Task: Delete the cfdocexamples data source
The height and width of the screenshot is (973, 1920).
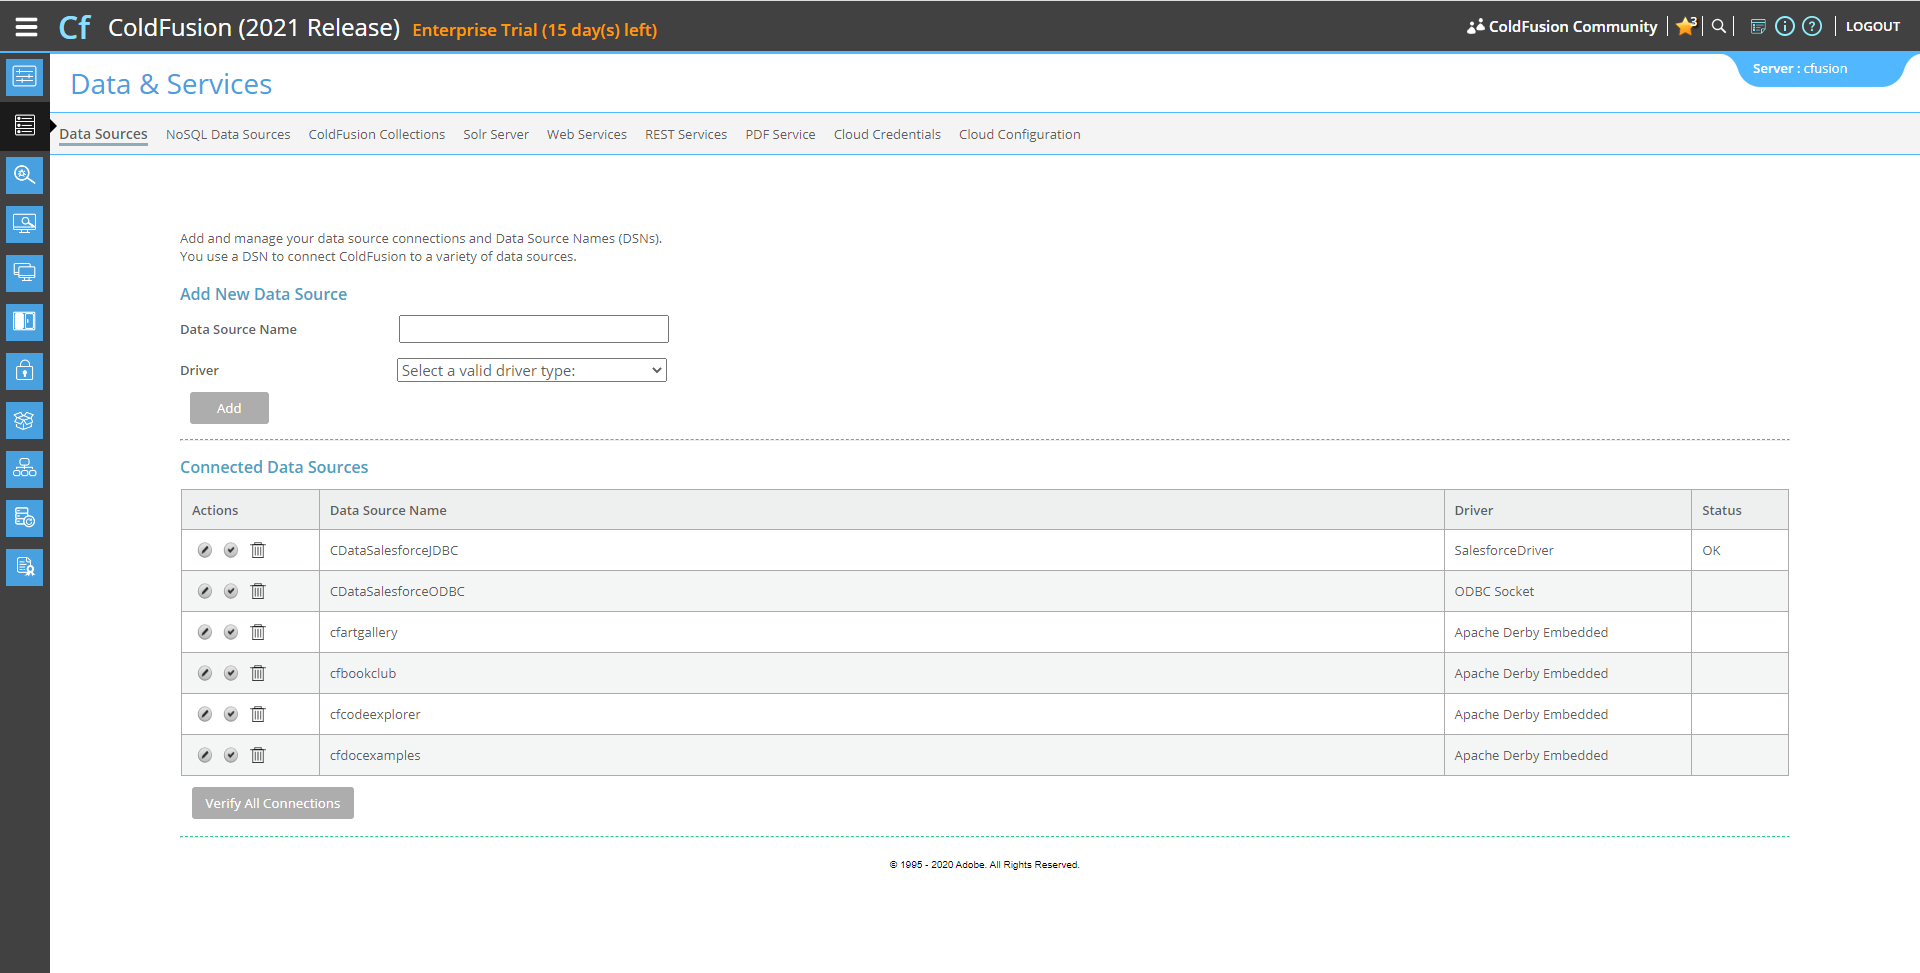Action: click(x=258, y=756)
